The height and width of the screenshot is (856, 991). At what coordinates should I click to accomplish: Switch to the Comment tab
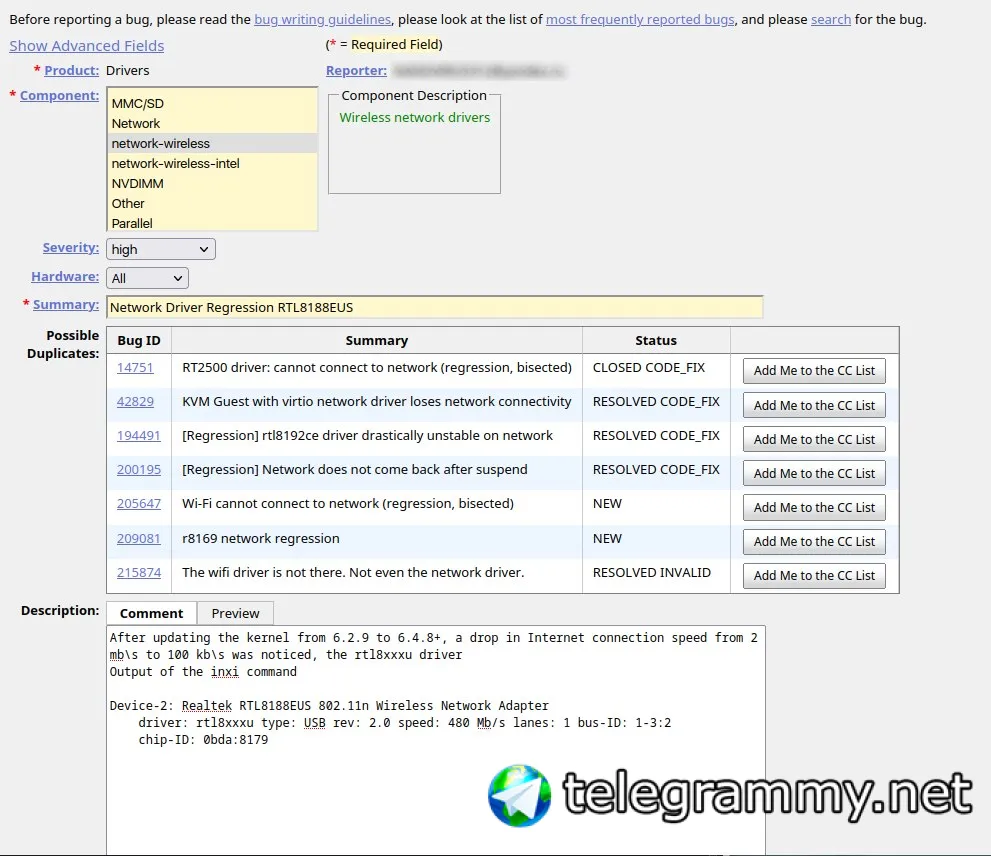pos(152,613)
